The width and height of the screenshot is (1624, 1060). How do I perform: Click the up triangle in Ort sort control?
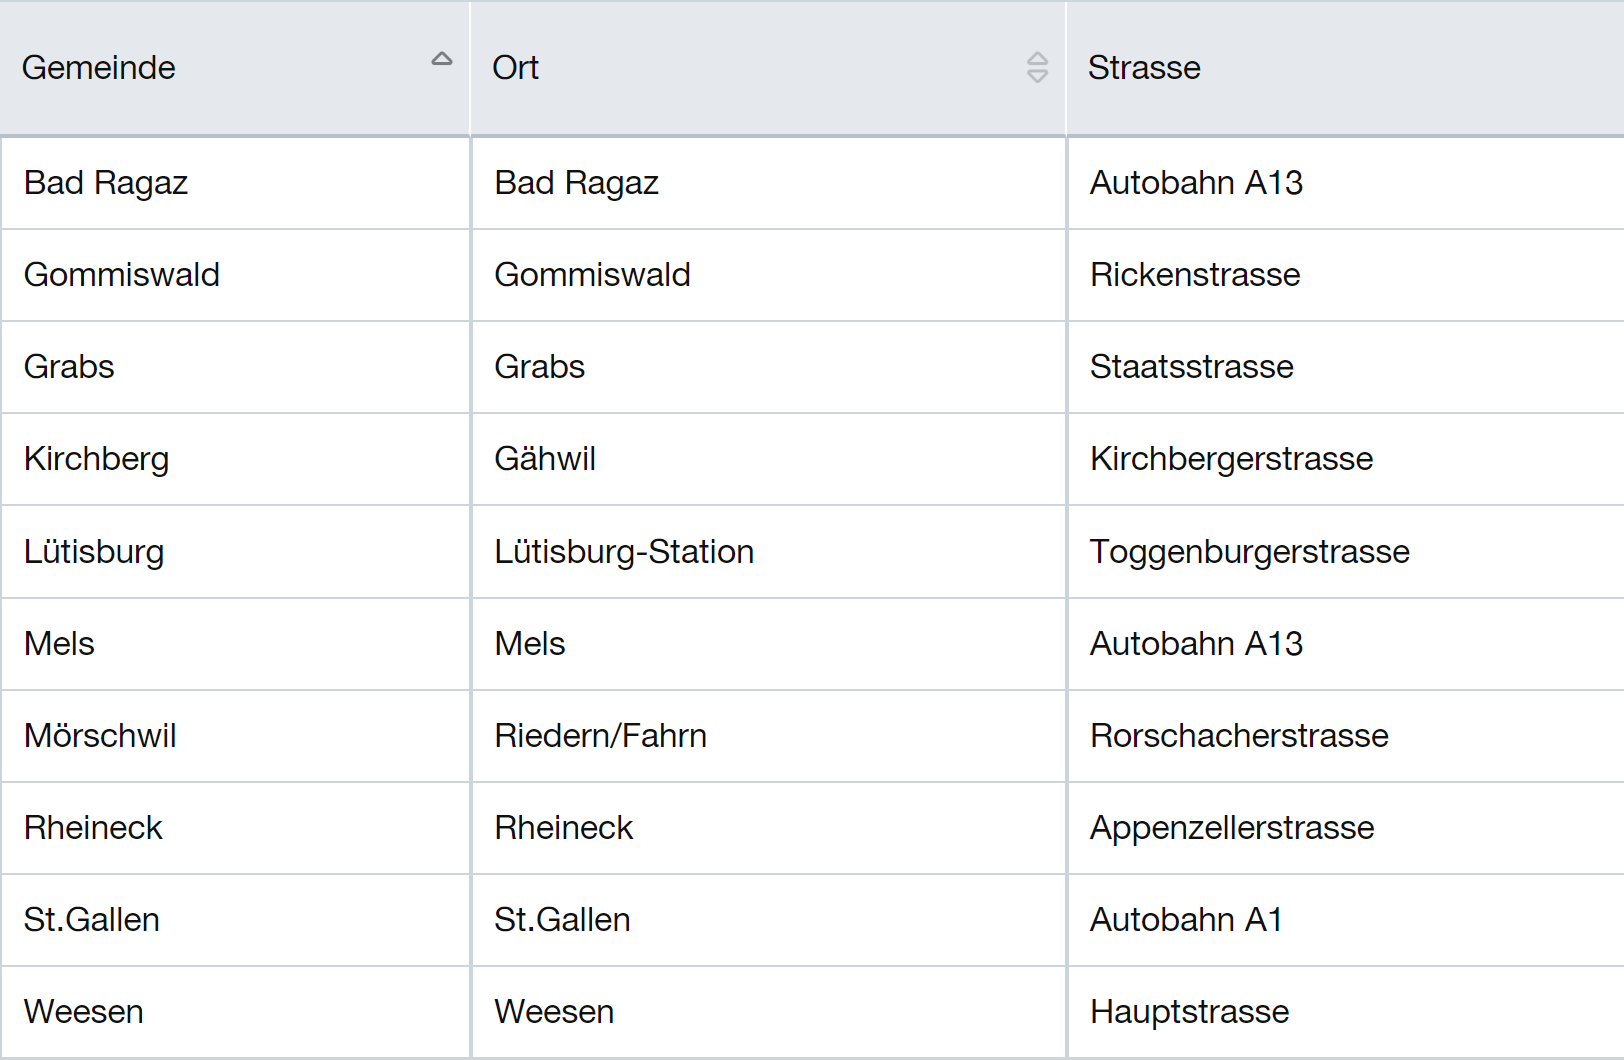point(1037,59)
